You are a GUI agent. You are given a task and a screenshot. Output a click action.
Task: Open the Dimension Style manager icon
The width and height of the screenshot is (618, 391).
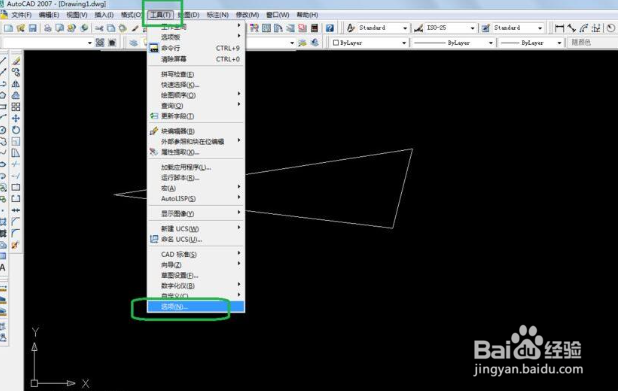[x=418, y=28]
